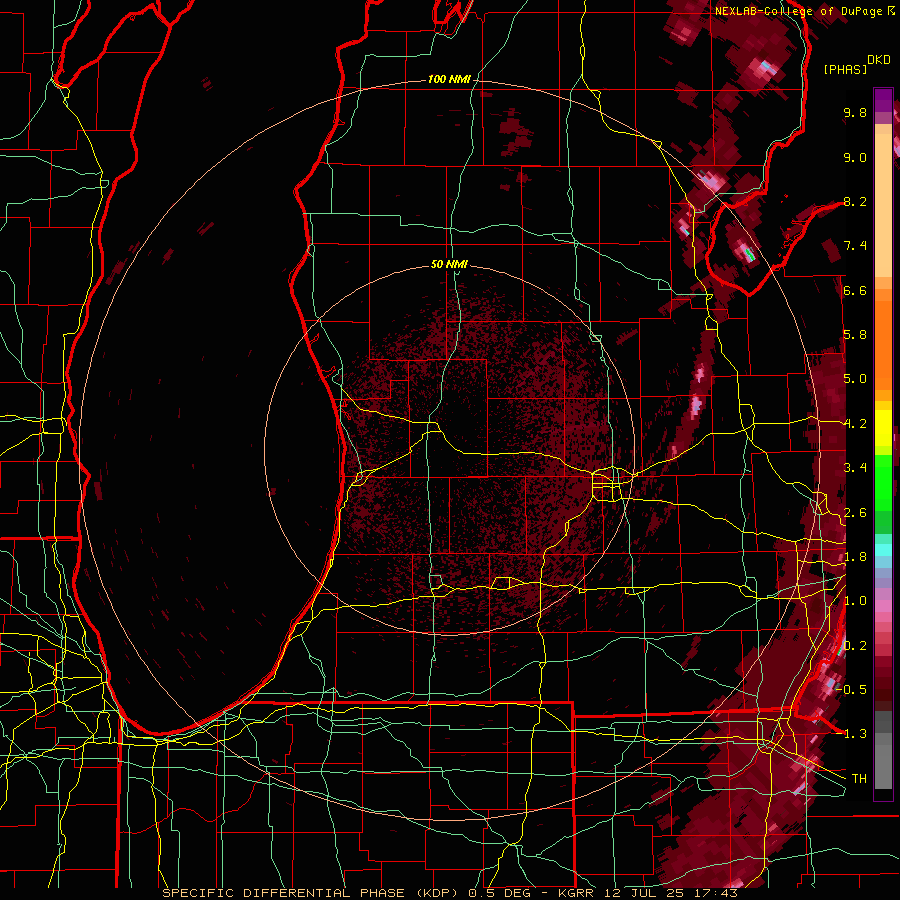Image resolution: width=900 pixels, height=900 pixels.
Task: Click the 9.8 scale value
Action: pos(855,113)
